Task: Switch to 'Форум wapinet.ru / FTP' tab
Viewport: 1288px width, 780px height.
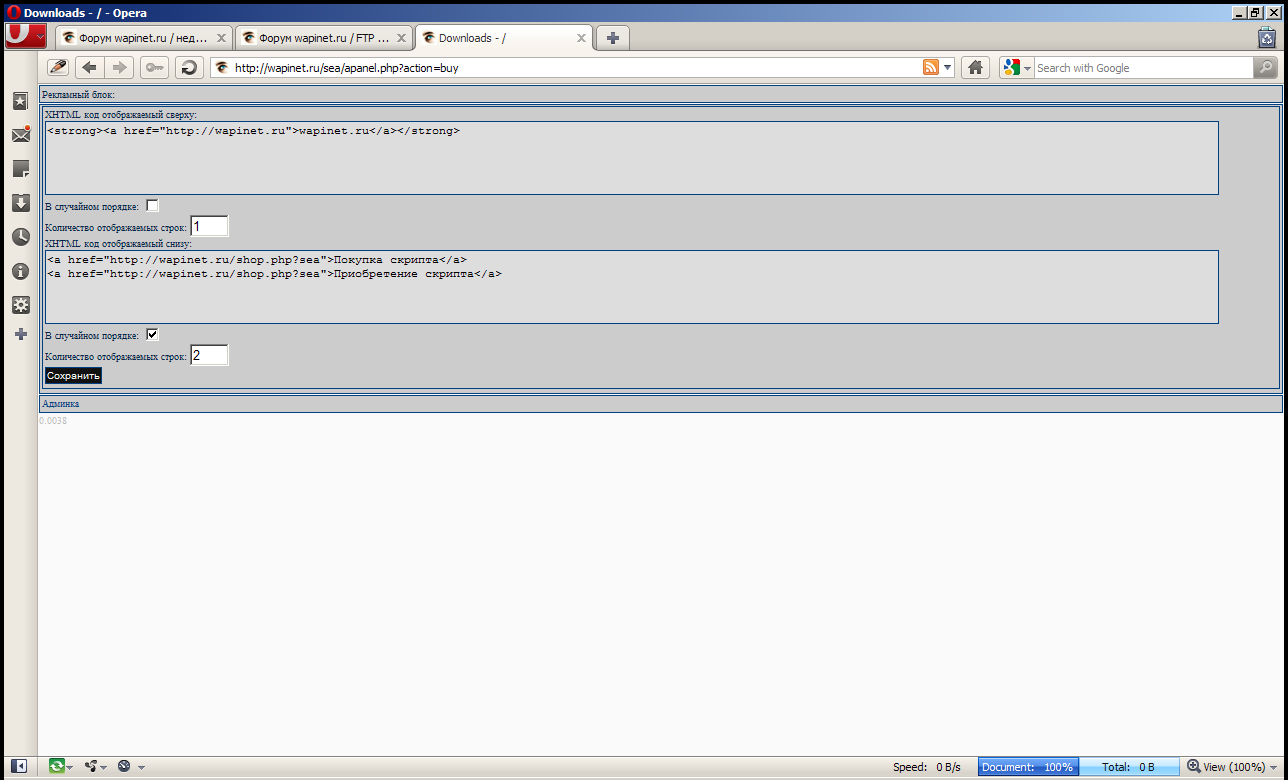Action: [x=323, y=38]
